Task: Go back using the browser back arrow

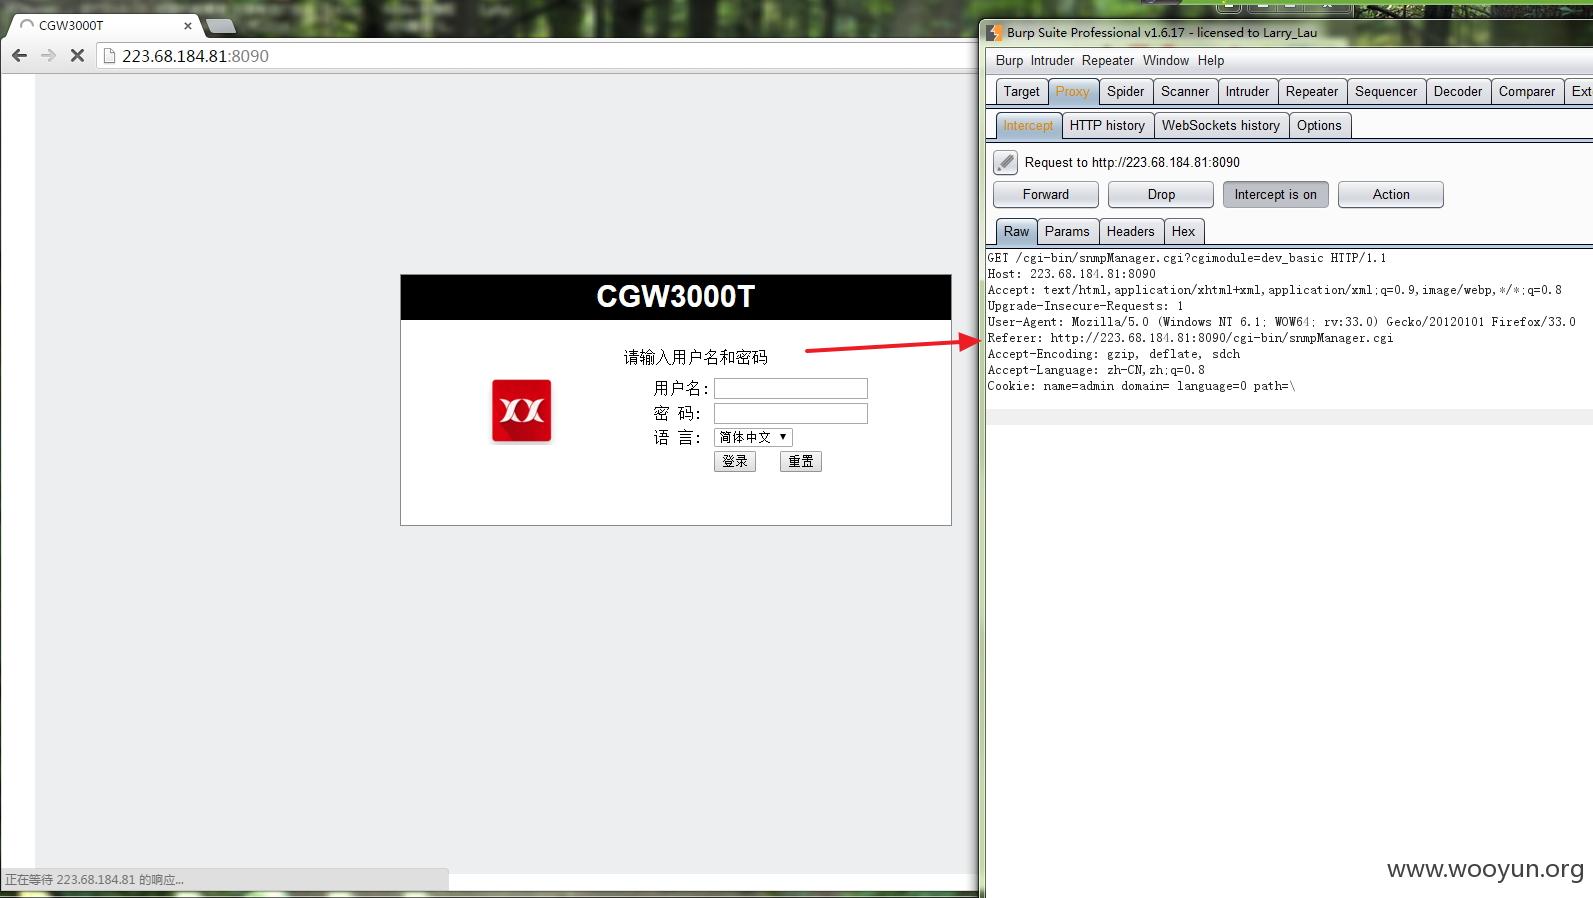Action: click(19, 56)
